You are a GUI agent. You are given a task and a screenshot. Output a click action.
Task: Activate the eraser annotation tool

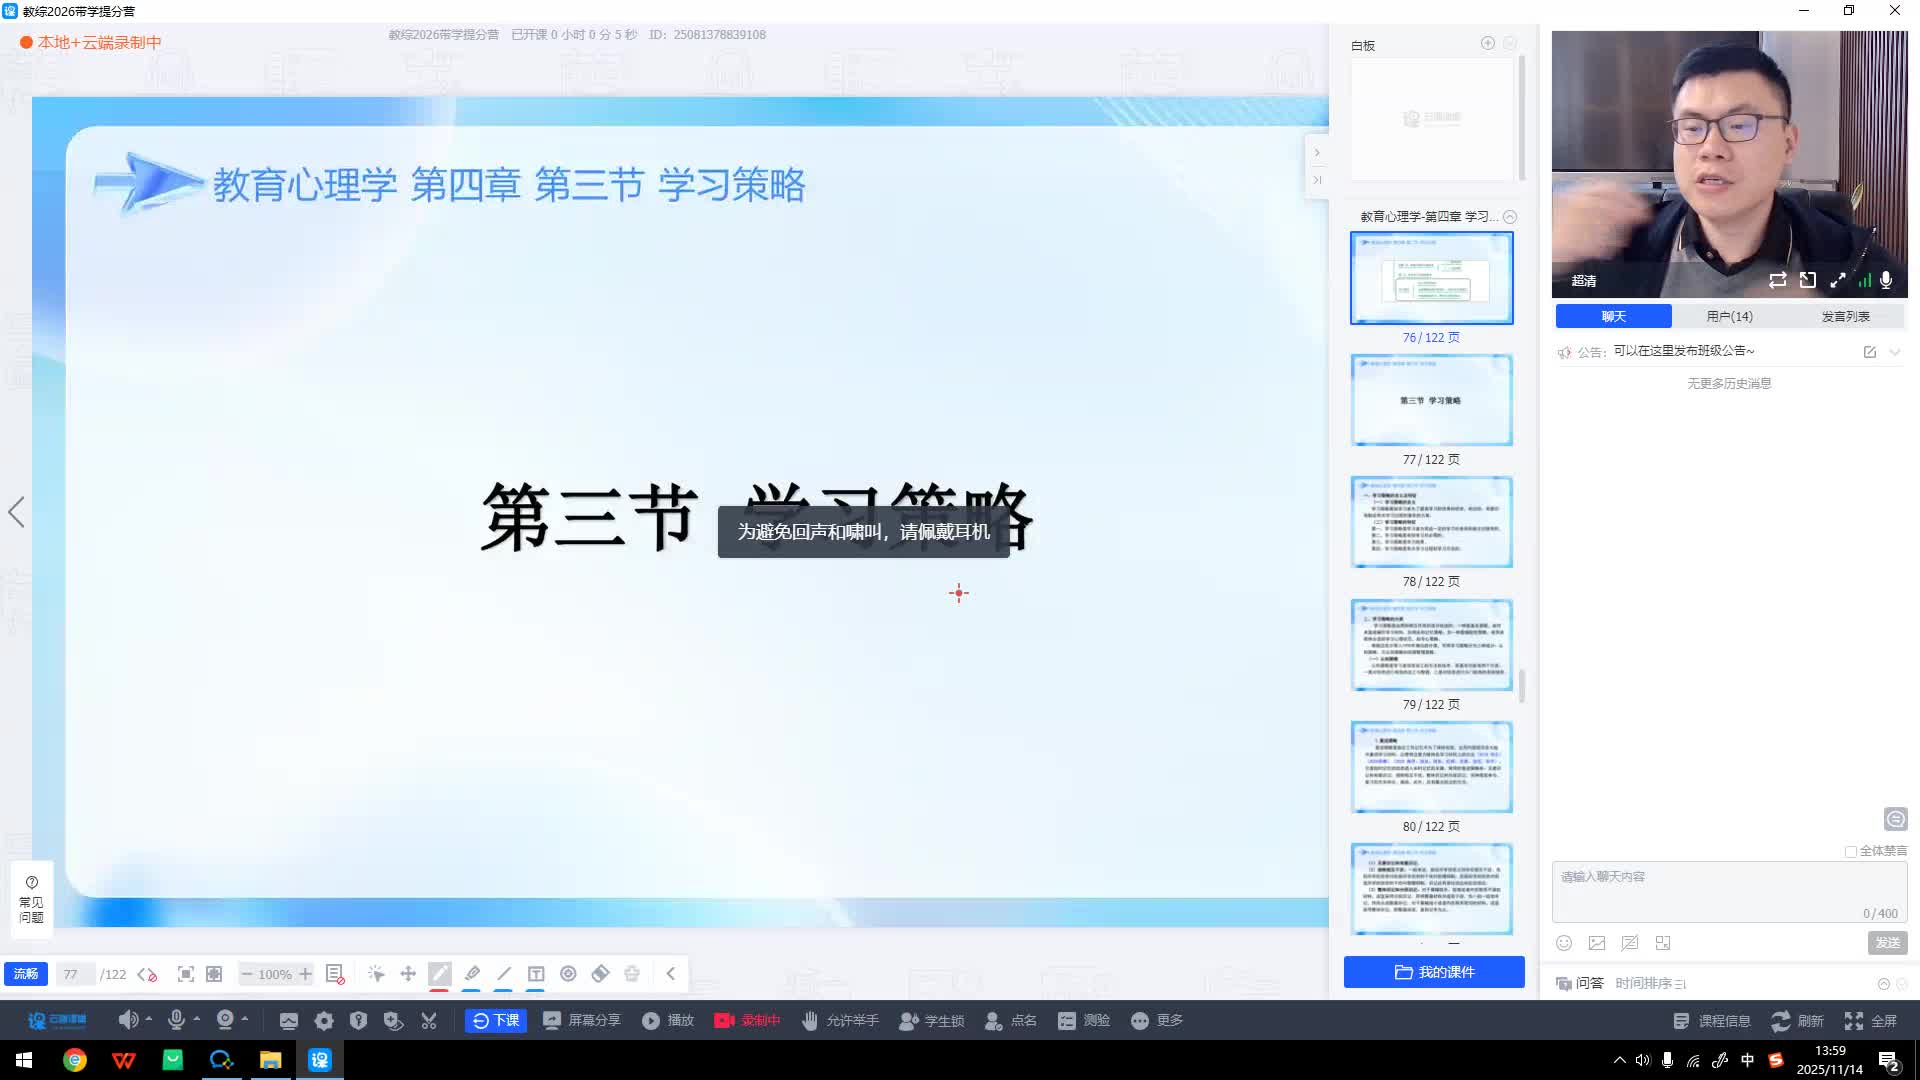pos(601,973)
